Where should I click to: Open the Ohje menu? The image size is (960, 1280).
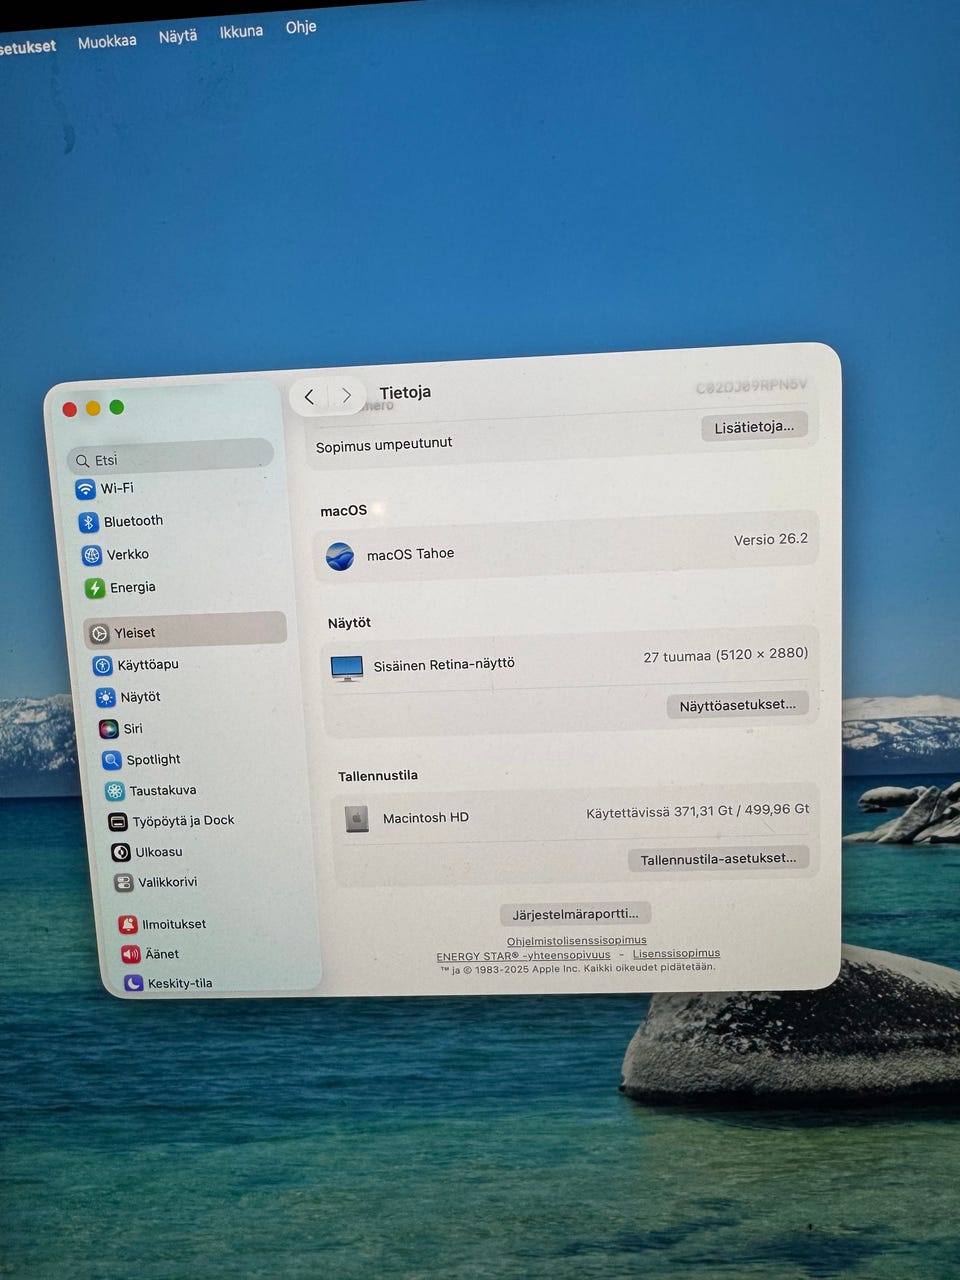click(x=301, y=27)
